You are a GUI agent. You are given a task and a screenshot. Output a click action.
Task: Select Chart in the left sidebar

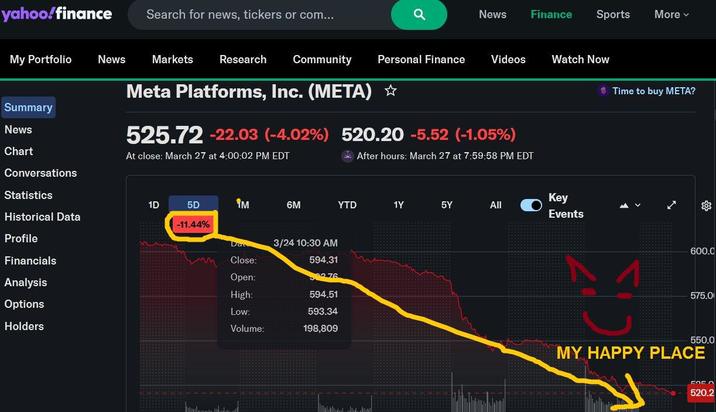[19, 151]
